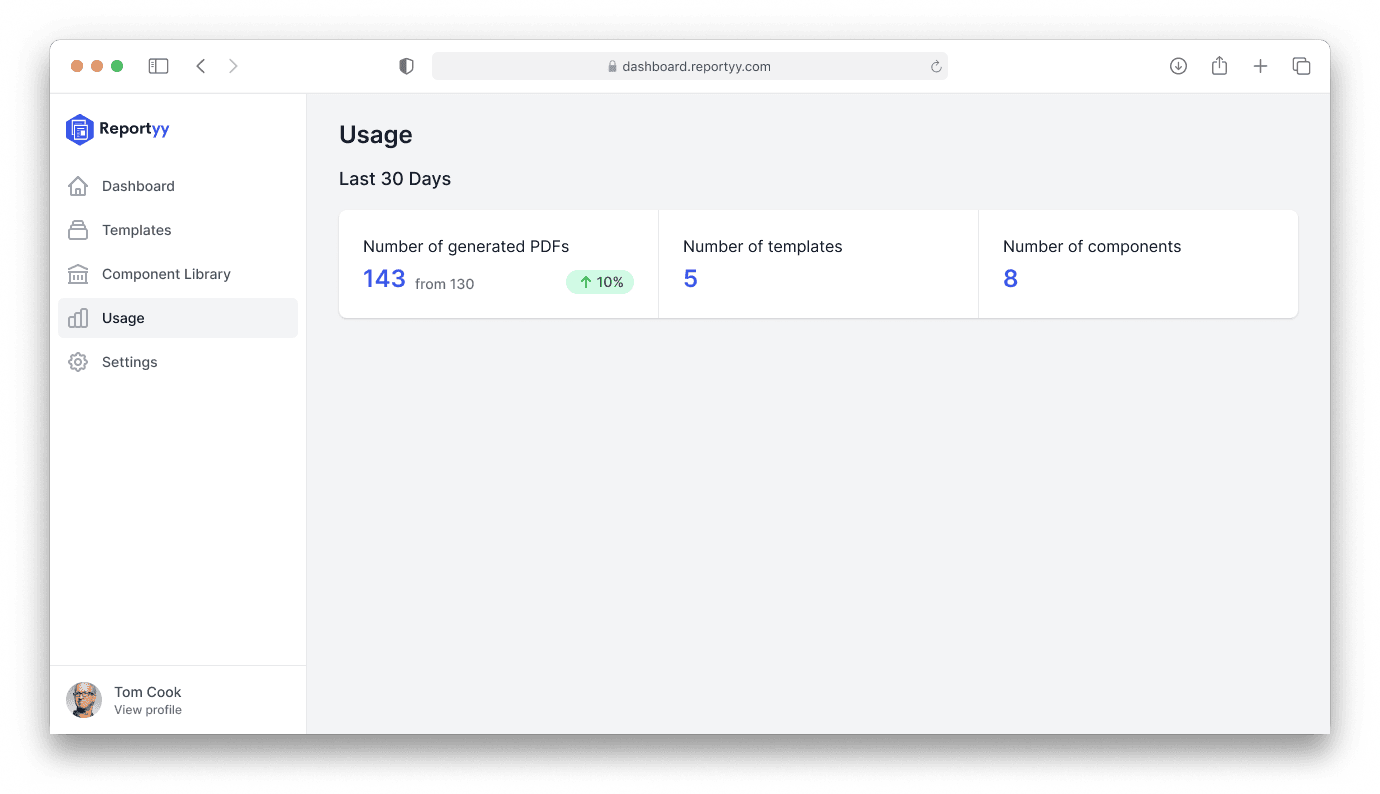This screenshot has width=1380, height=794.
Task: Click the Dashboard home icon
Action: 78,186
